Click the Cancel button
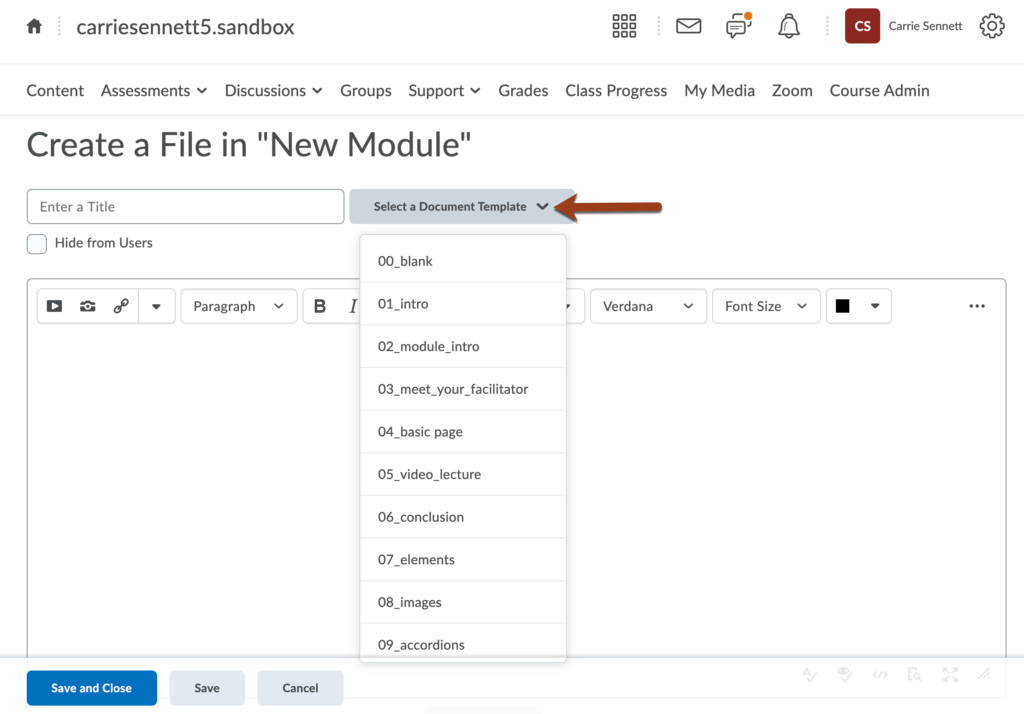1024x714 pixels. pyautogui.click(x=300, y=688)
